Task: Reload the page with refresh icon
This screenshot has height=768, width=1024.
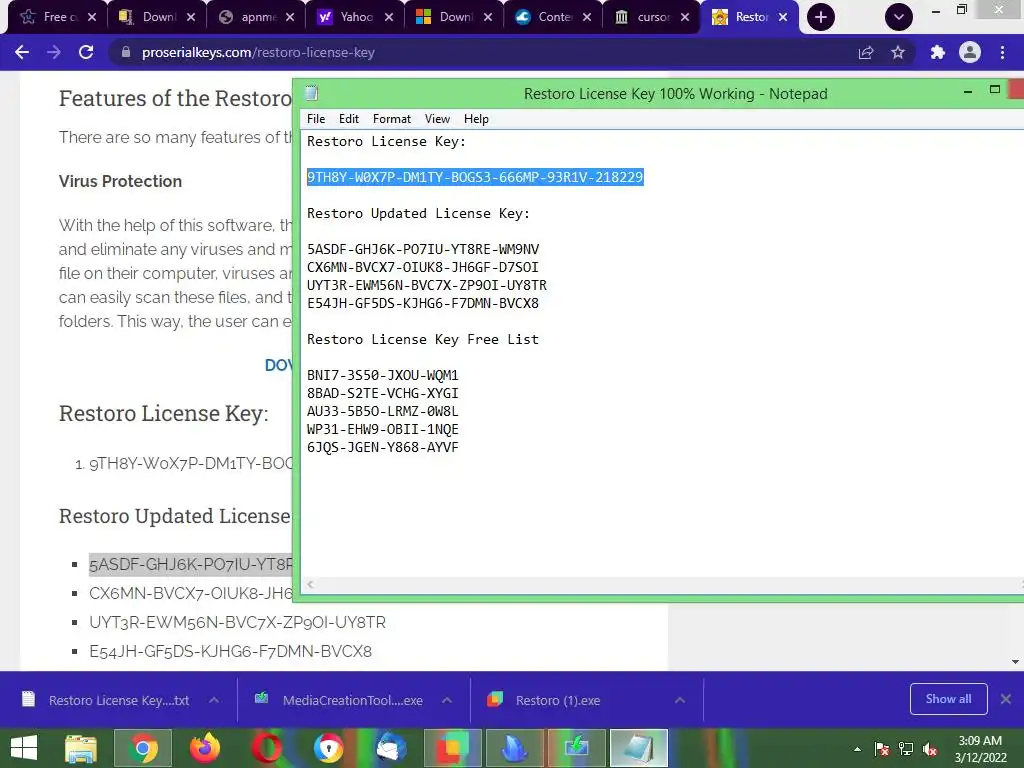Action: [86, 53]
